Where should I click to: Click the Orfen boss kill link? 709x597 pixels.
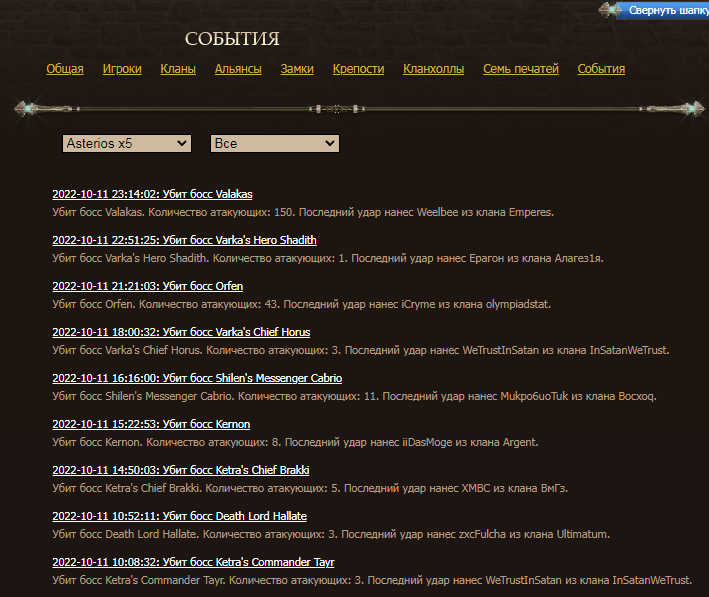[x=147, y=286]
